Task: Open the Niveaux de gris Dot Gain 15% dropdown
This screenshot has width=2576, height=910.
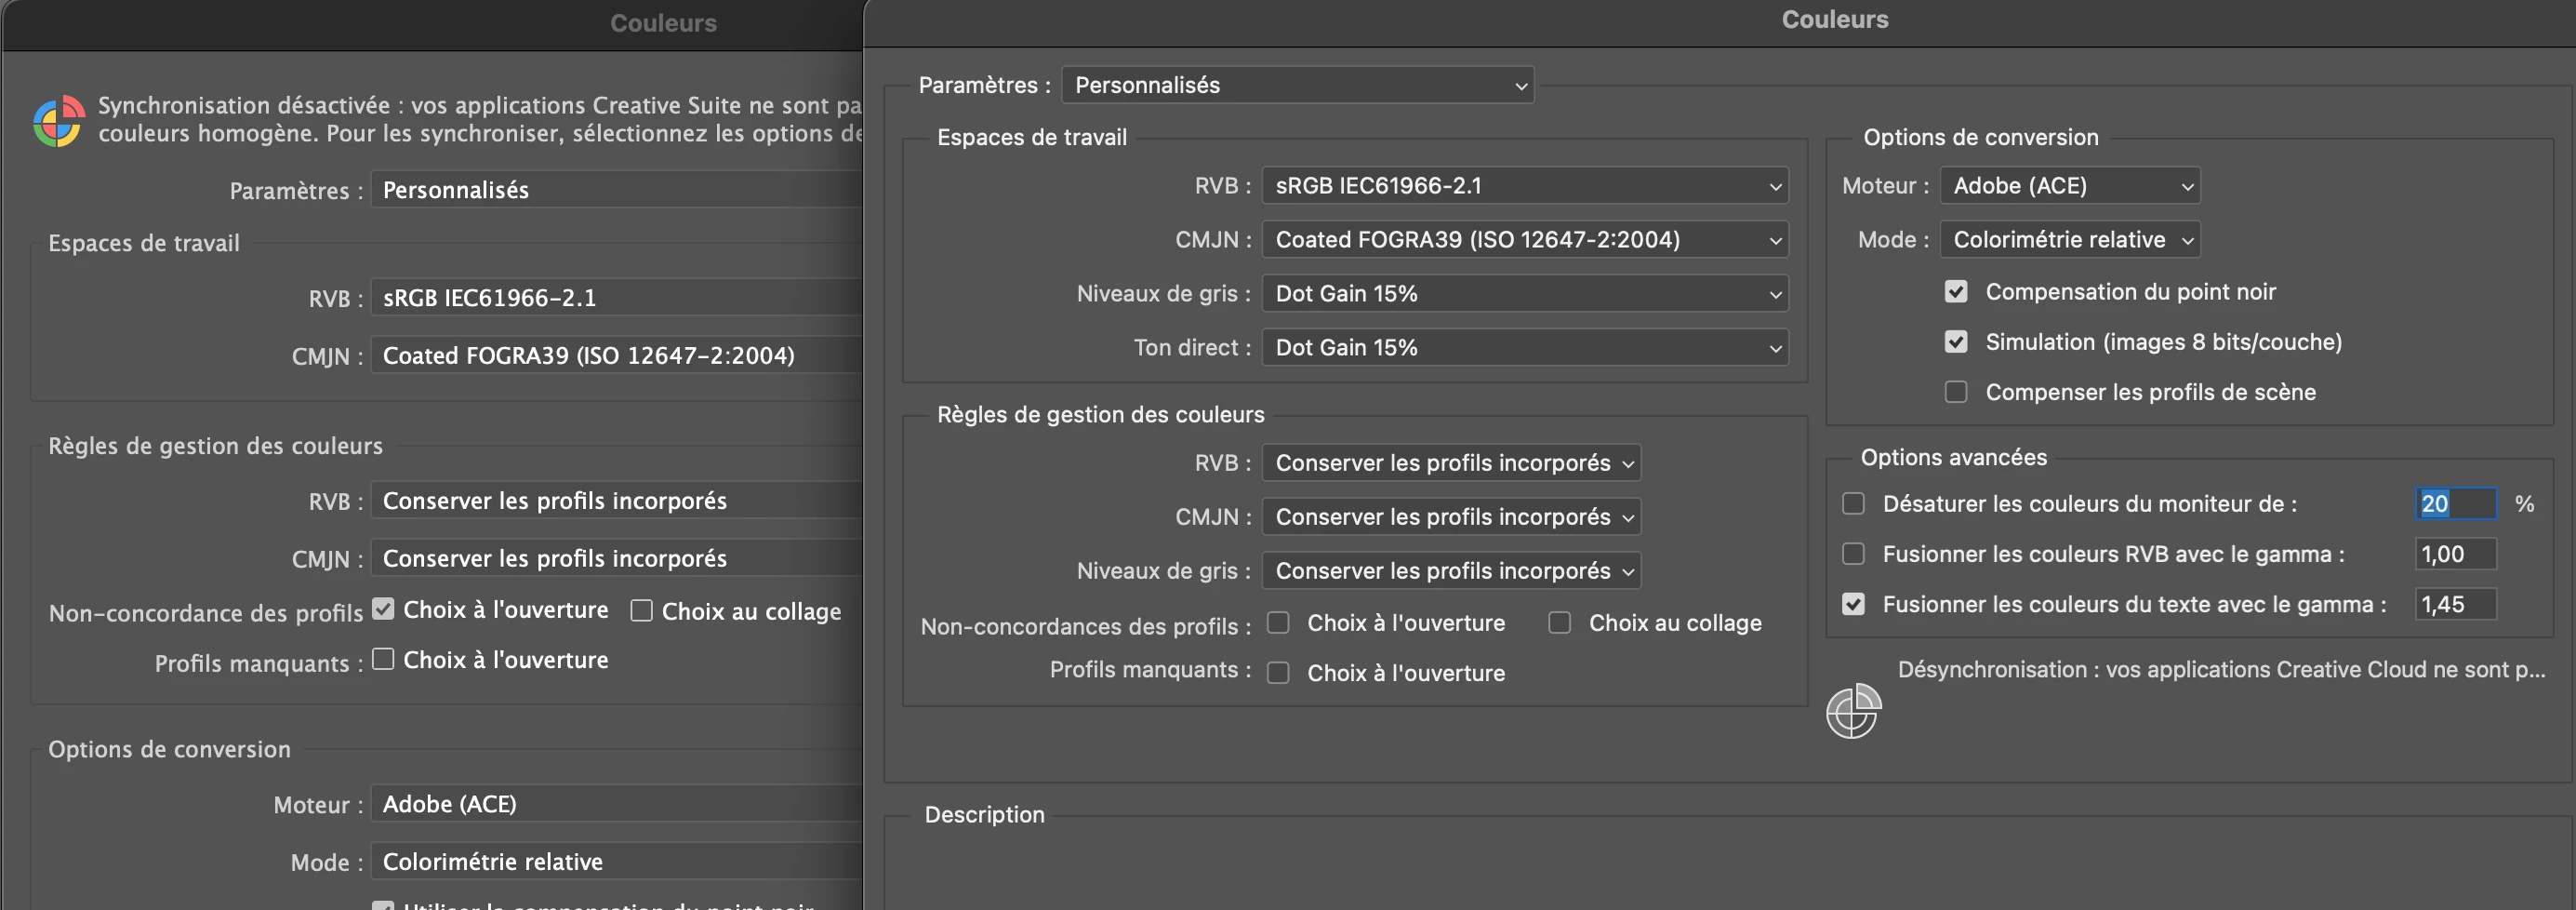Action: pos(1524,293)
